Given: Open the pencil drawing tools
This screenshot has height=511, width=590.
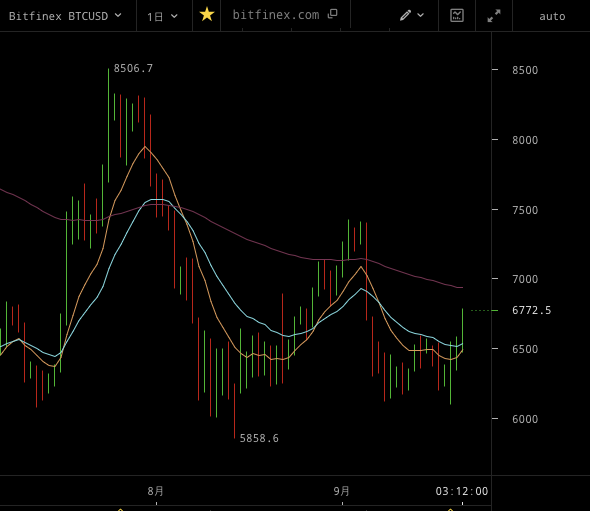Looking at the screenshot, I should point(405,15).
